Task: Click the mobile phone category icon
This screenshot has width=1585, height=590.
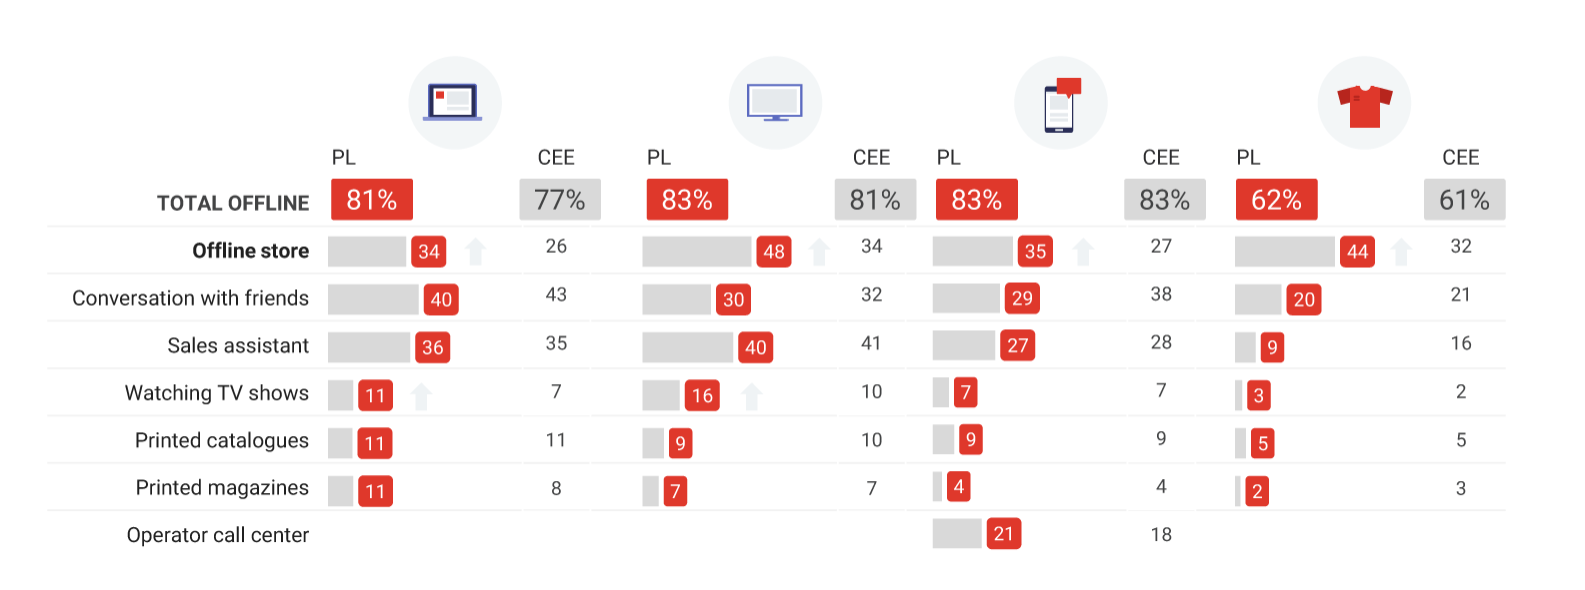Action: pyautogui.click(x=1060, y=103)
